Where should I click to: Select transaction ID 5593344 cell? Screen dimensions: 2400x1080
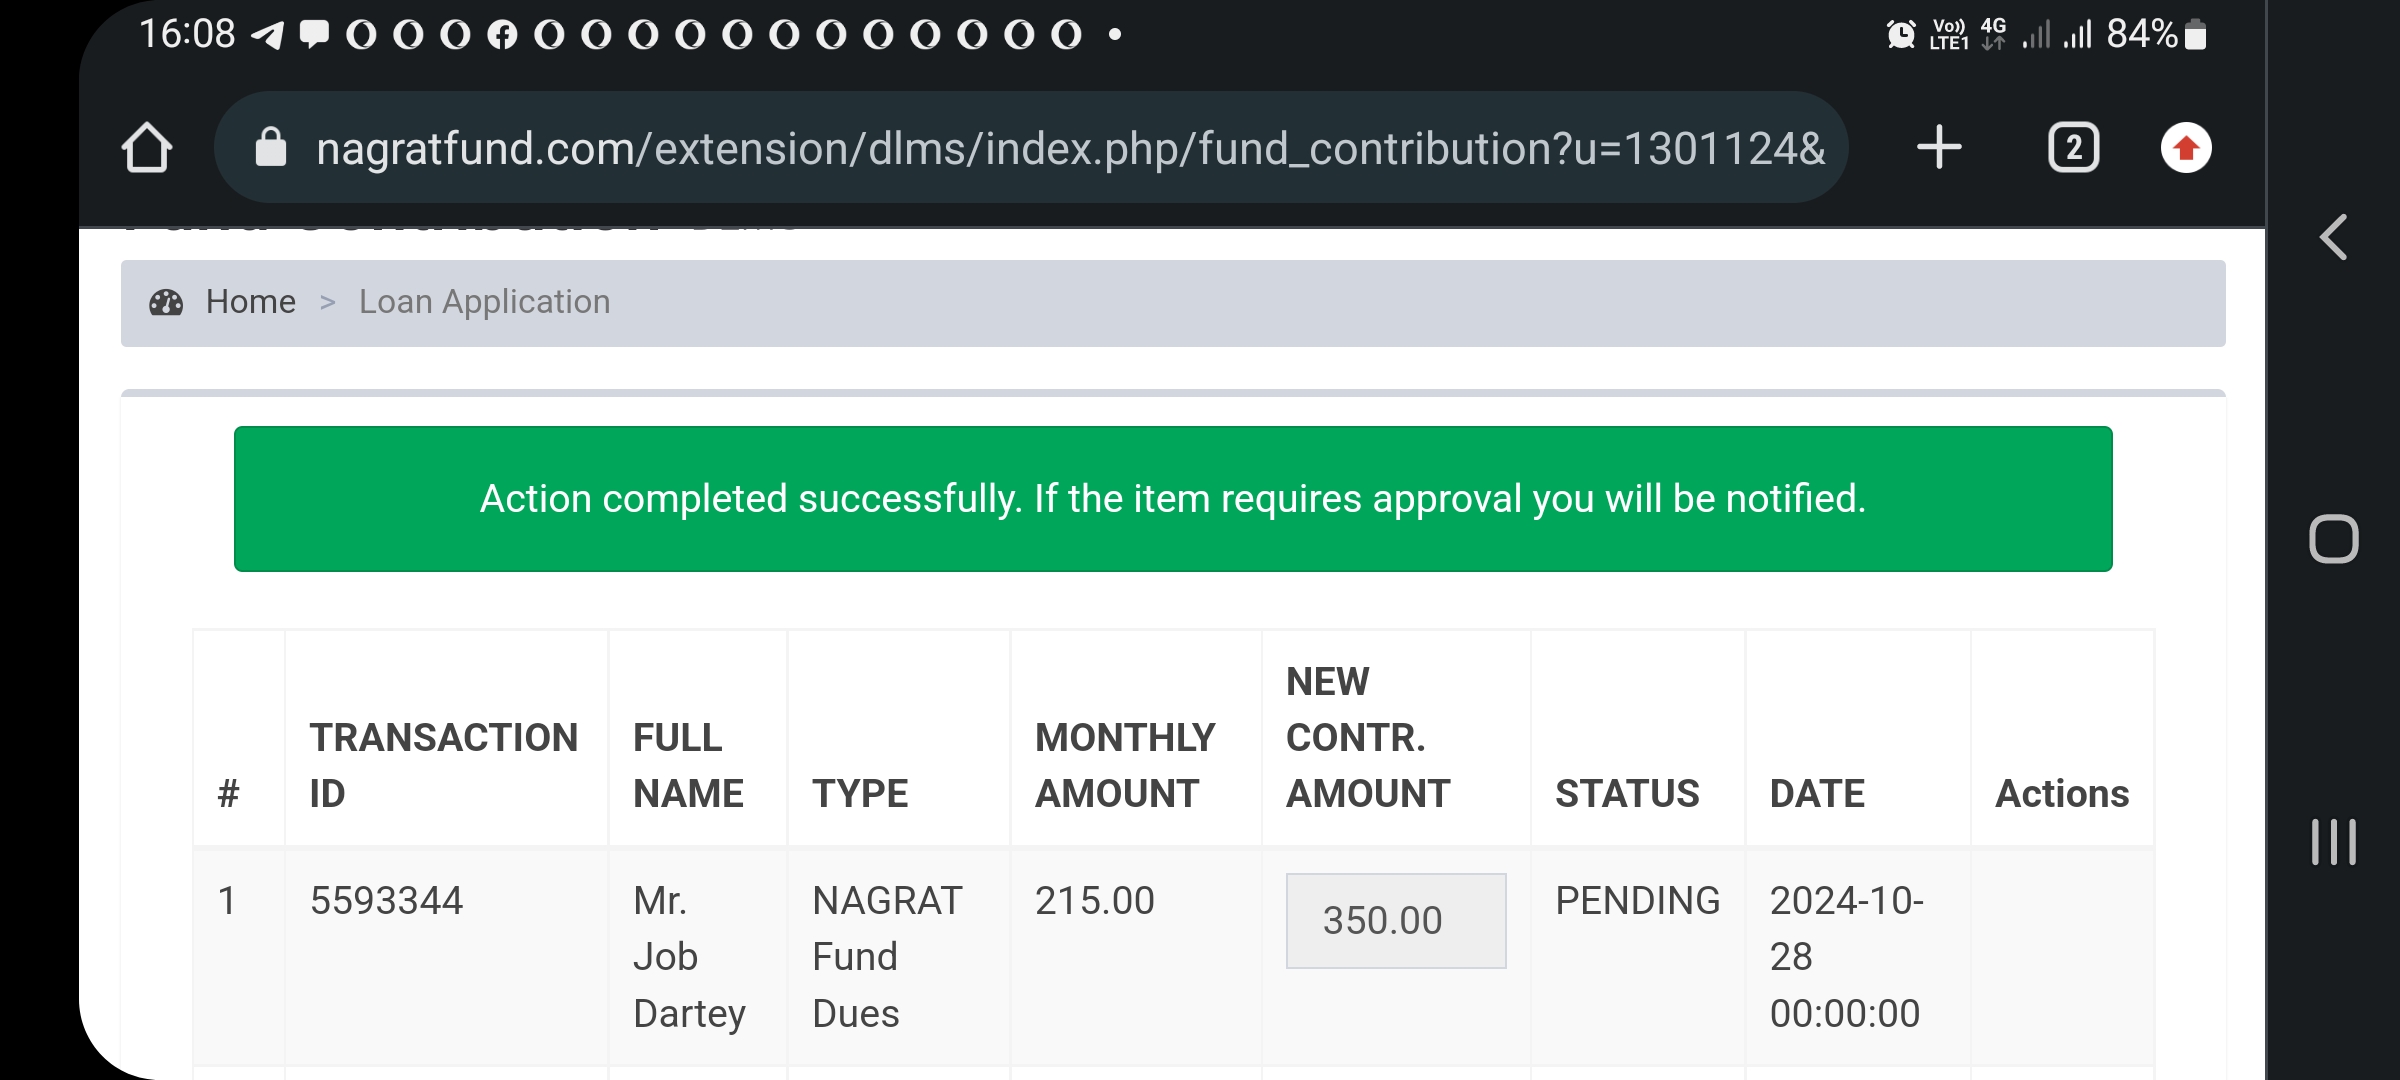pyautogui.click(x=386, y=901)
